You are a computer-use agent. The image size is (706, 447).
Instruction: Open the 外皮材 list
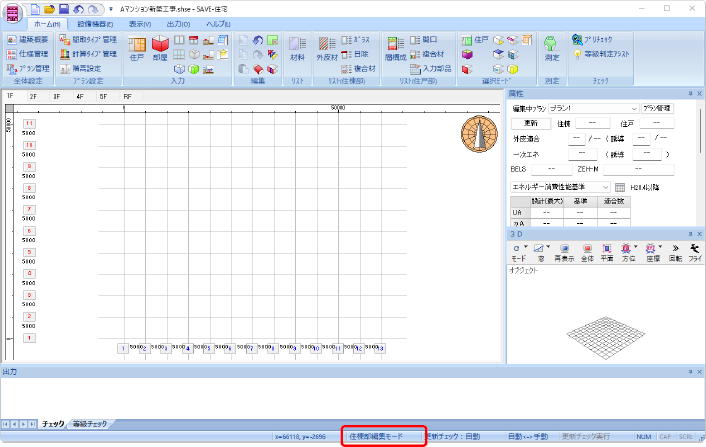(327, 49)
